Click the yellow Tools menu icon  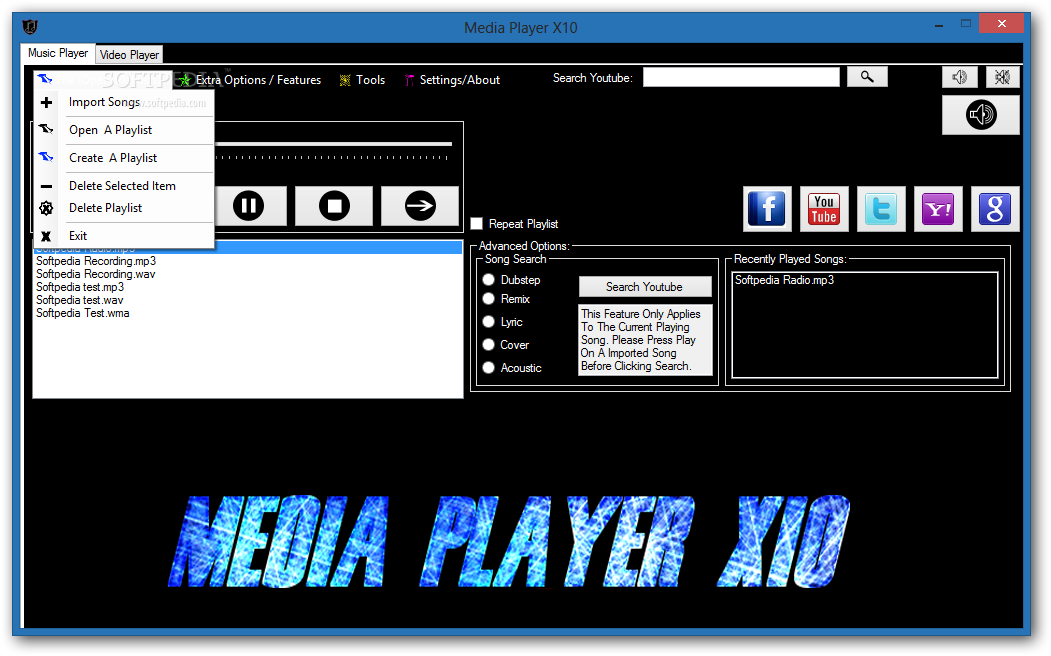[345, 80]
